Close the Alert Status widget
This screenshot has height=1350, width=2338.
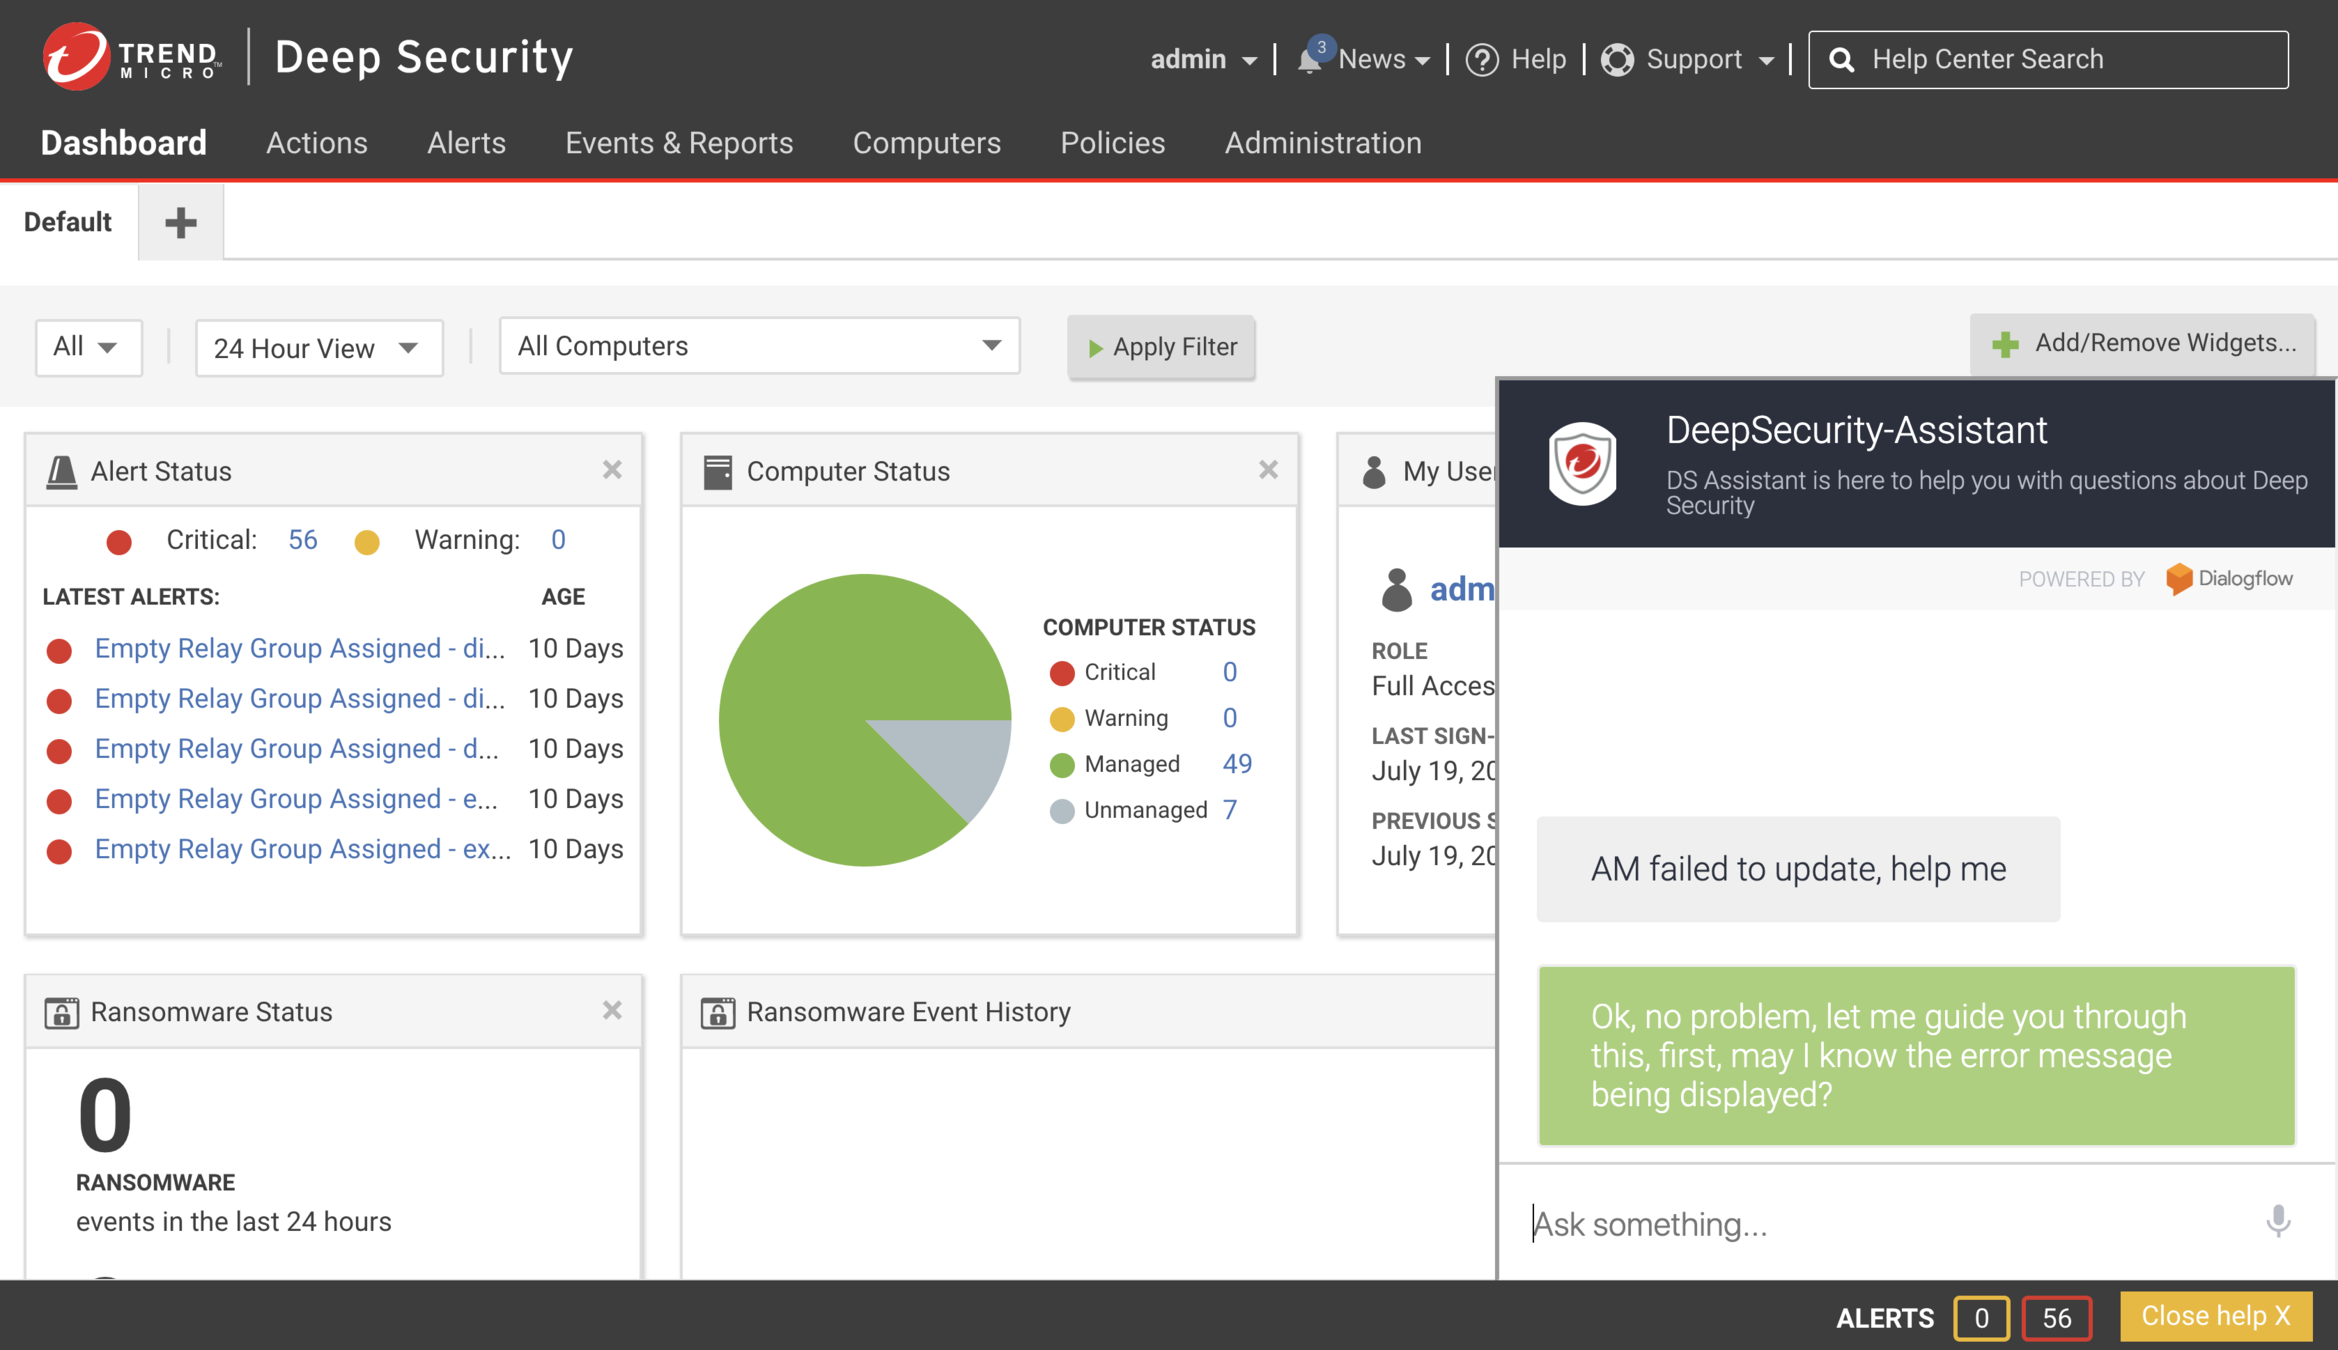tap(612, 470)
